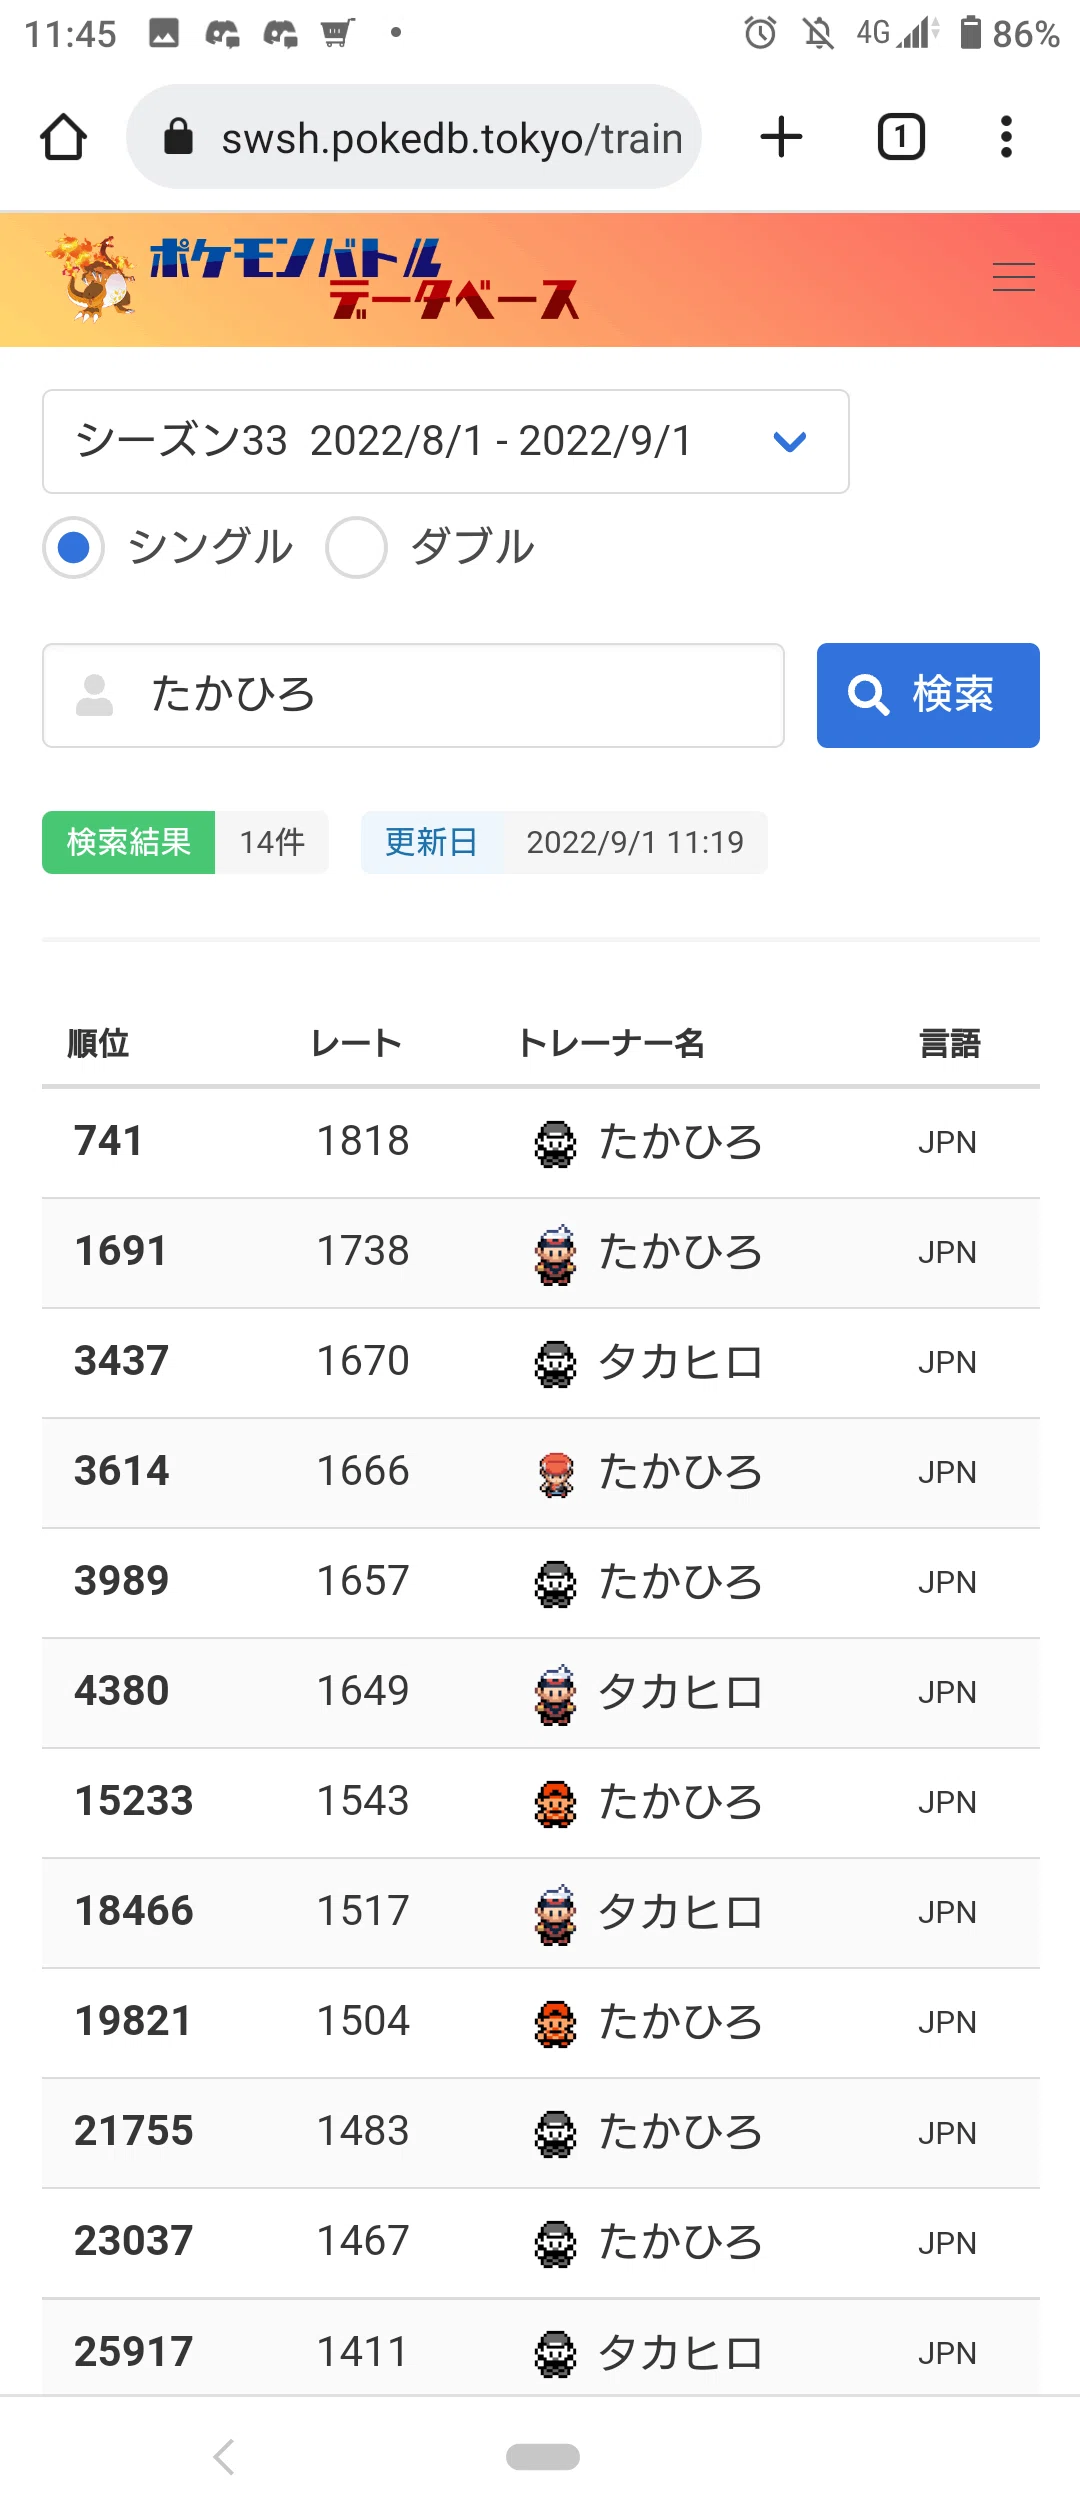Tap the Android back navigation arrow

(x=224, y=2457)
